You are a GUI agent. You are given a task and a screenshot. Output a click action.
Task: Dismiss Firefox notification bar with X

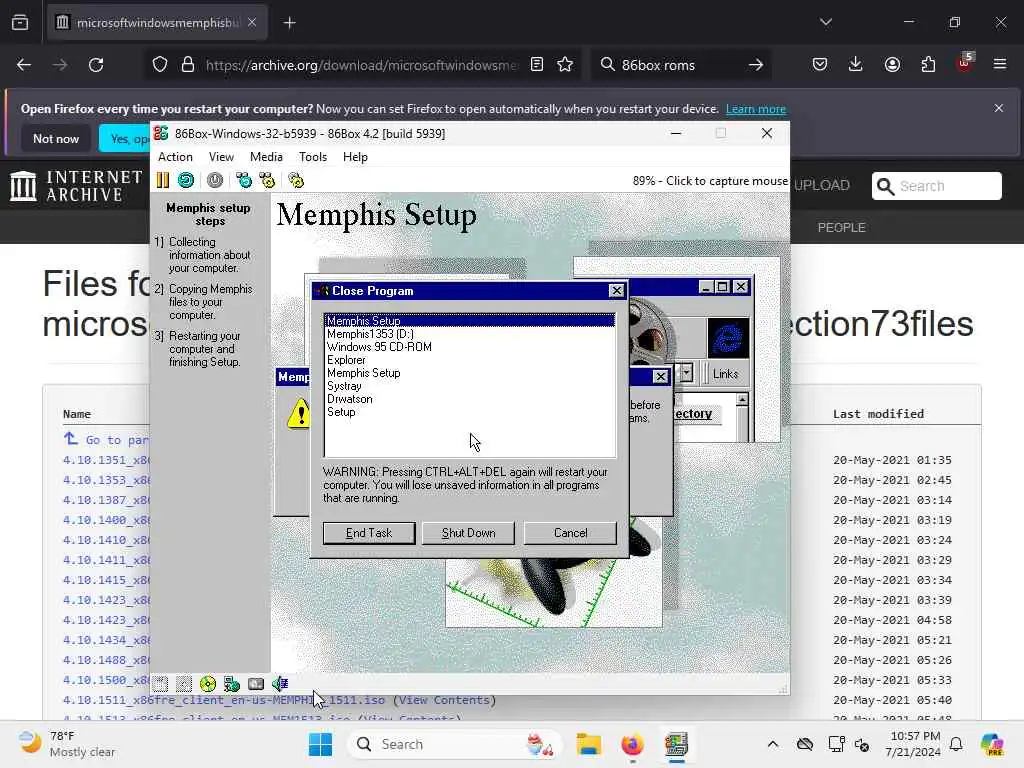(999, 108)
